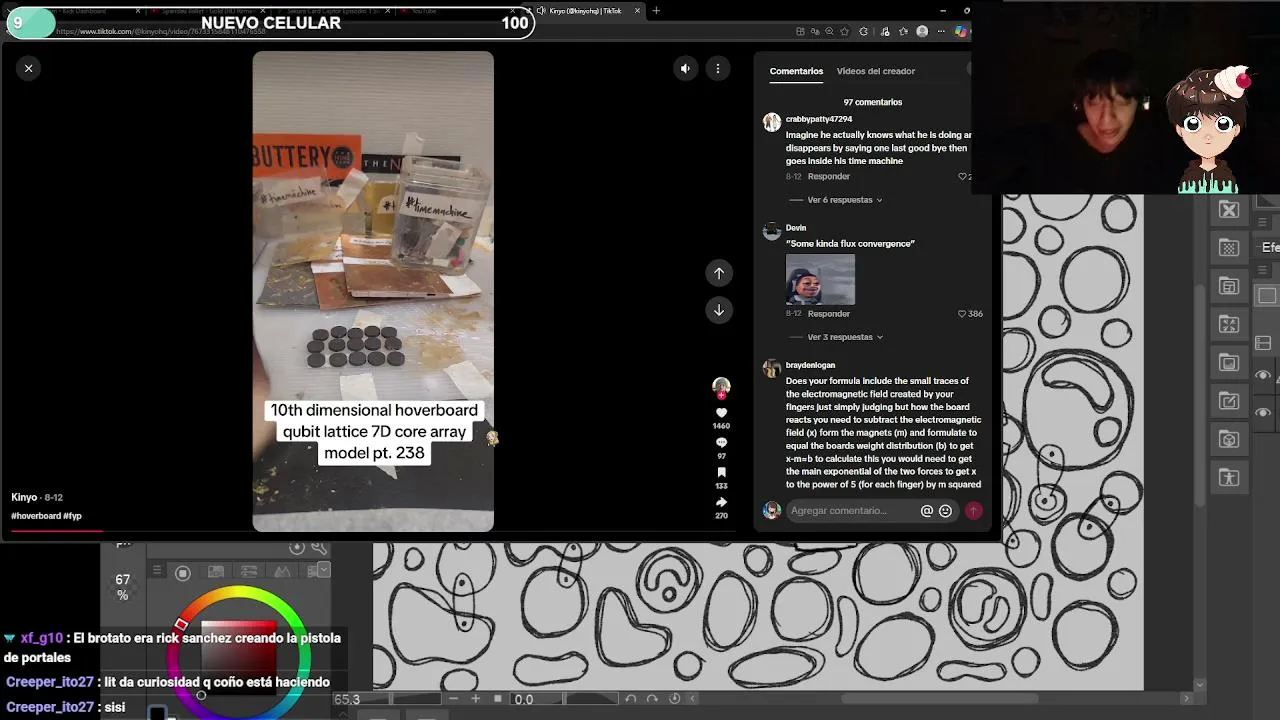Viewport: 1280px width, 720px height.
Task: Zoom out canvas with the minus button
Action: point(454,699)
